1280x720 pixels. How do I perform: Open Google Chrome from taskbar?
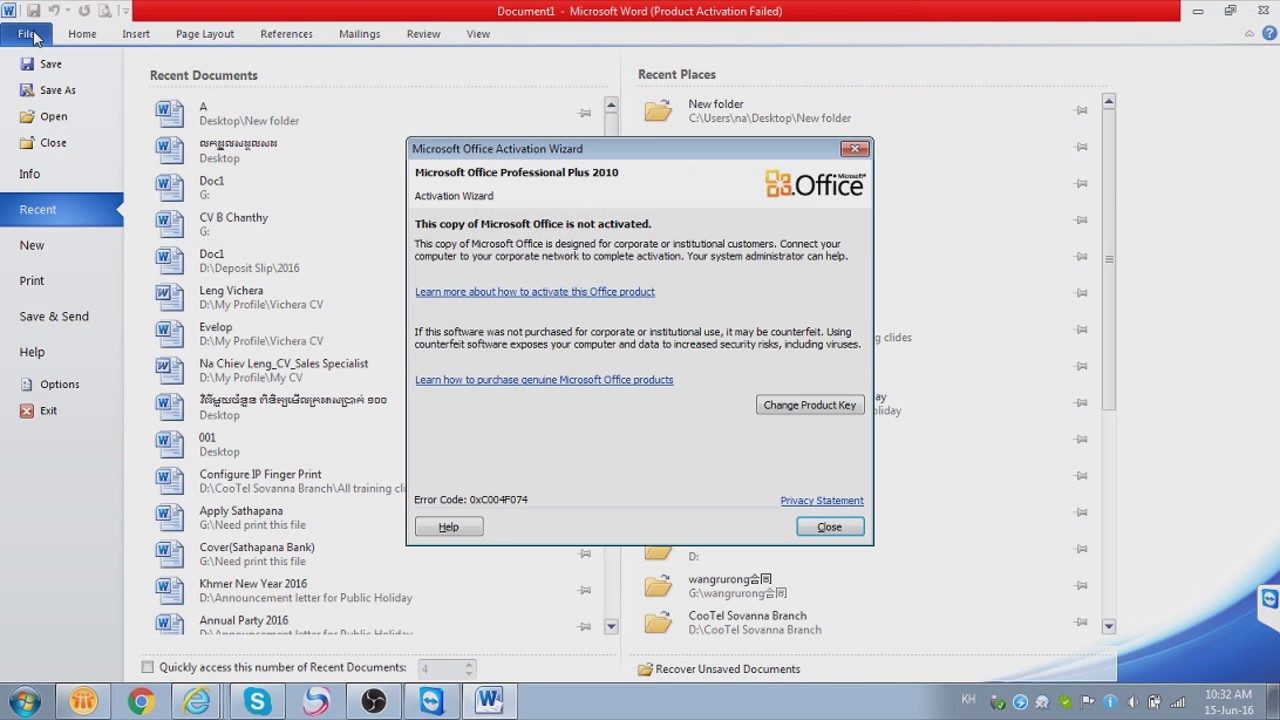point(141,702)
